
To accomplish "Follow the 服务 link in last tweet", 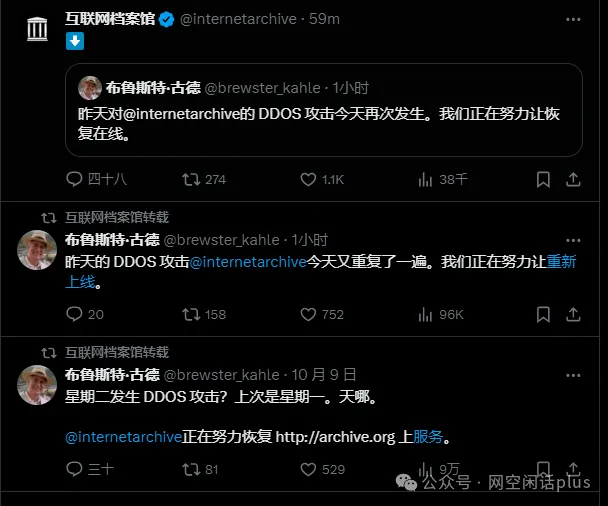I will [x=428, y=437].
